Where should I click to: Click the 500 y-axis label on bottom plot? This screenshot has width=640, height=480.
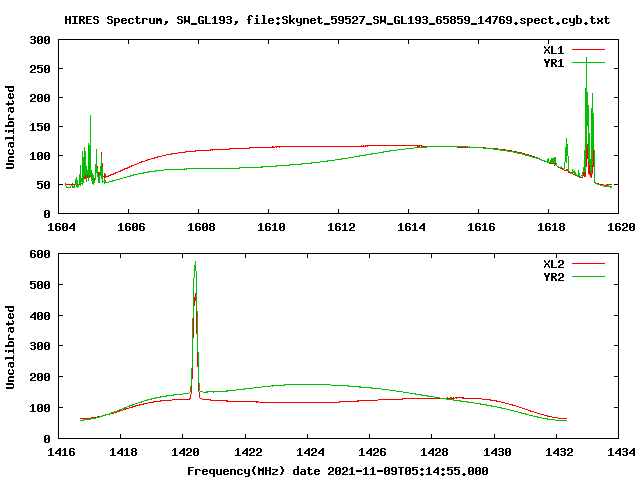point(40,285)
